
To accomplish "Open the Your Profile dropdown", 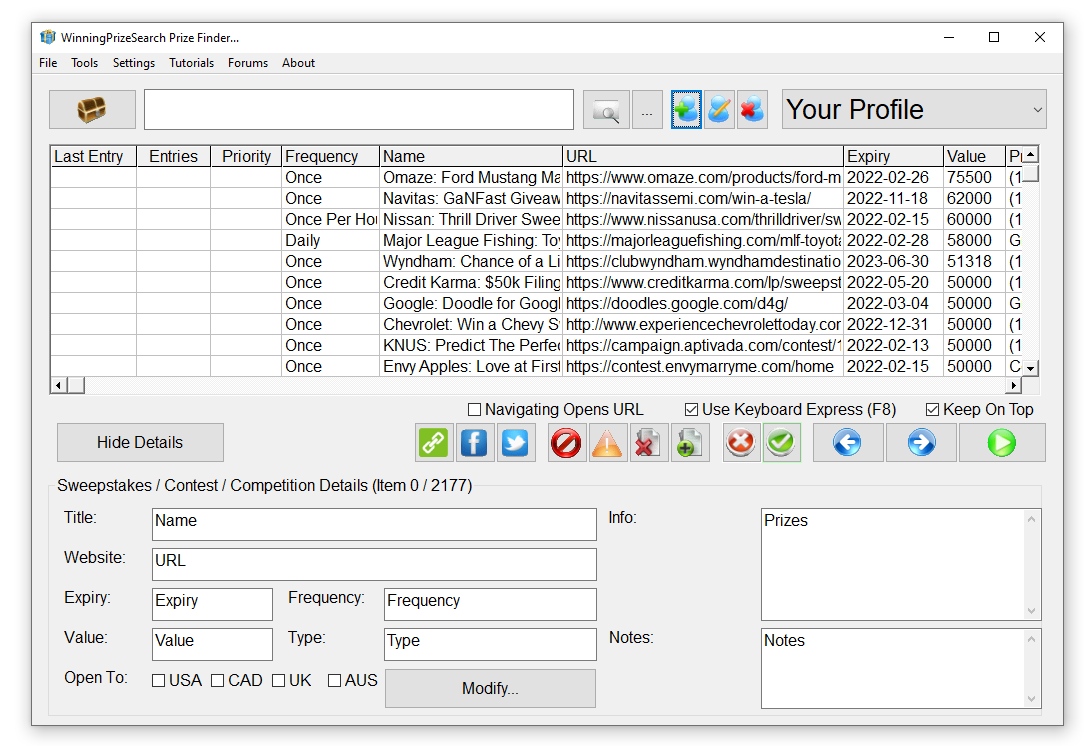I will pos(1035,109).
